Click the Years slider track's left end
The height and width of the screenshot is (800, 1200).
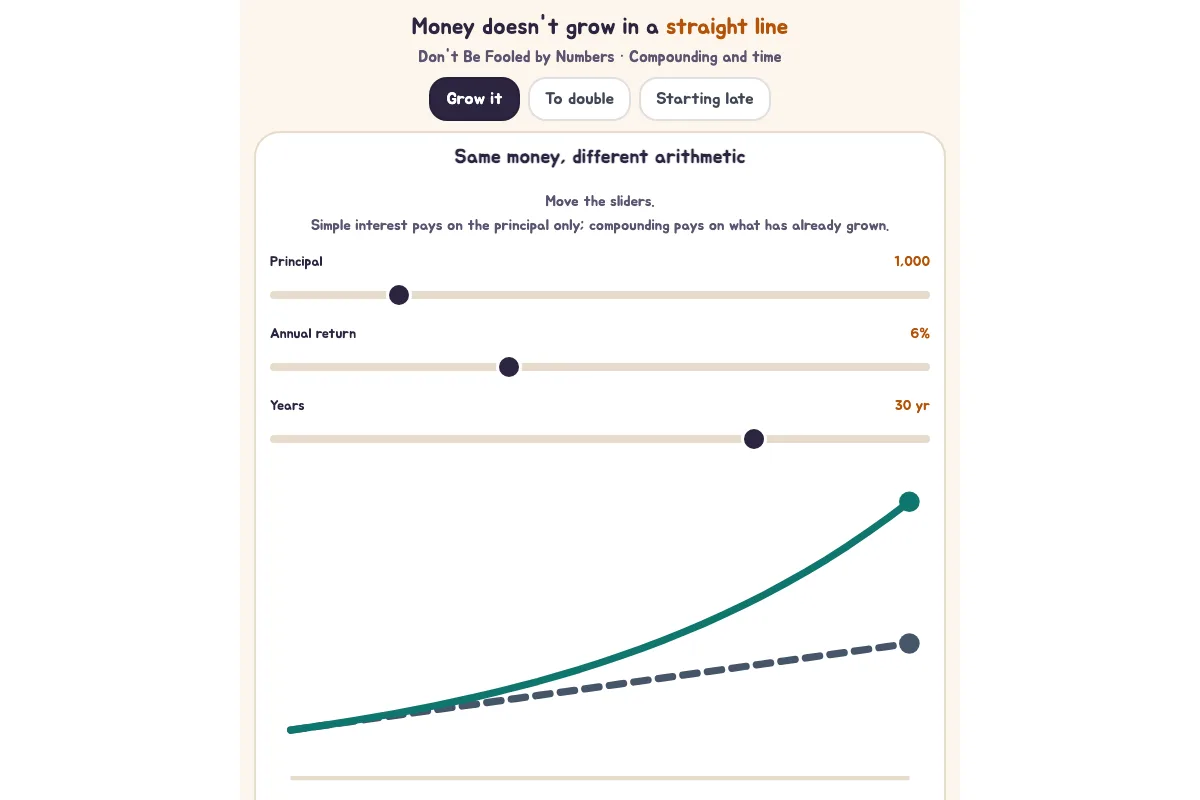pyautogui.click(x=274, y=439)
